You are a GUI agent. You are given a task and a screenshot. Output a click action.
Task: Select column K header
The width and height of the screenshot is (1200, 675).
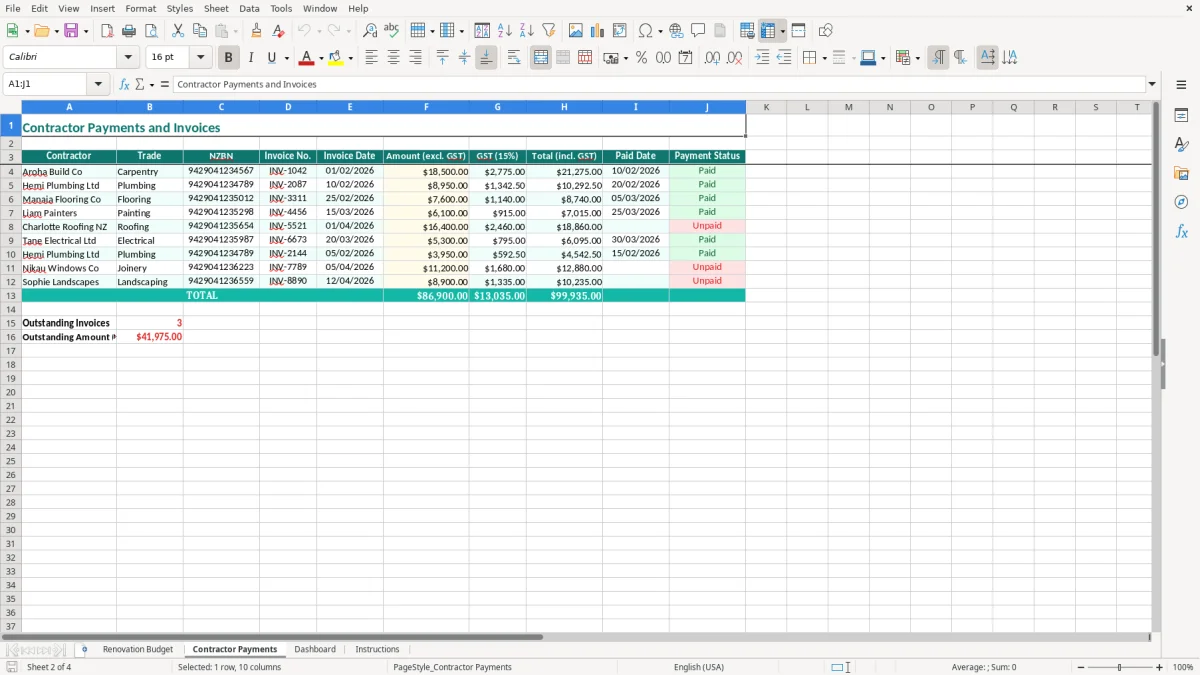tap(766, 107)
